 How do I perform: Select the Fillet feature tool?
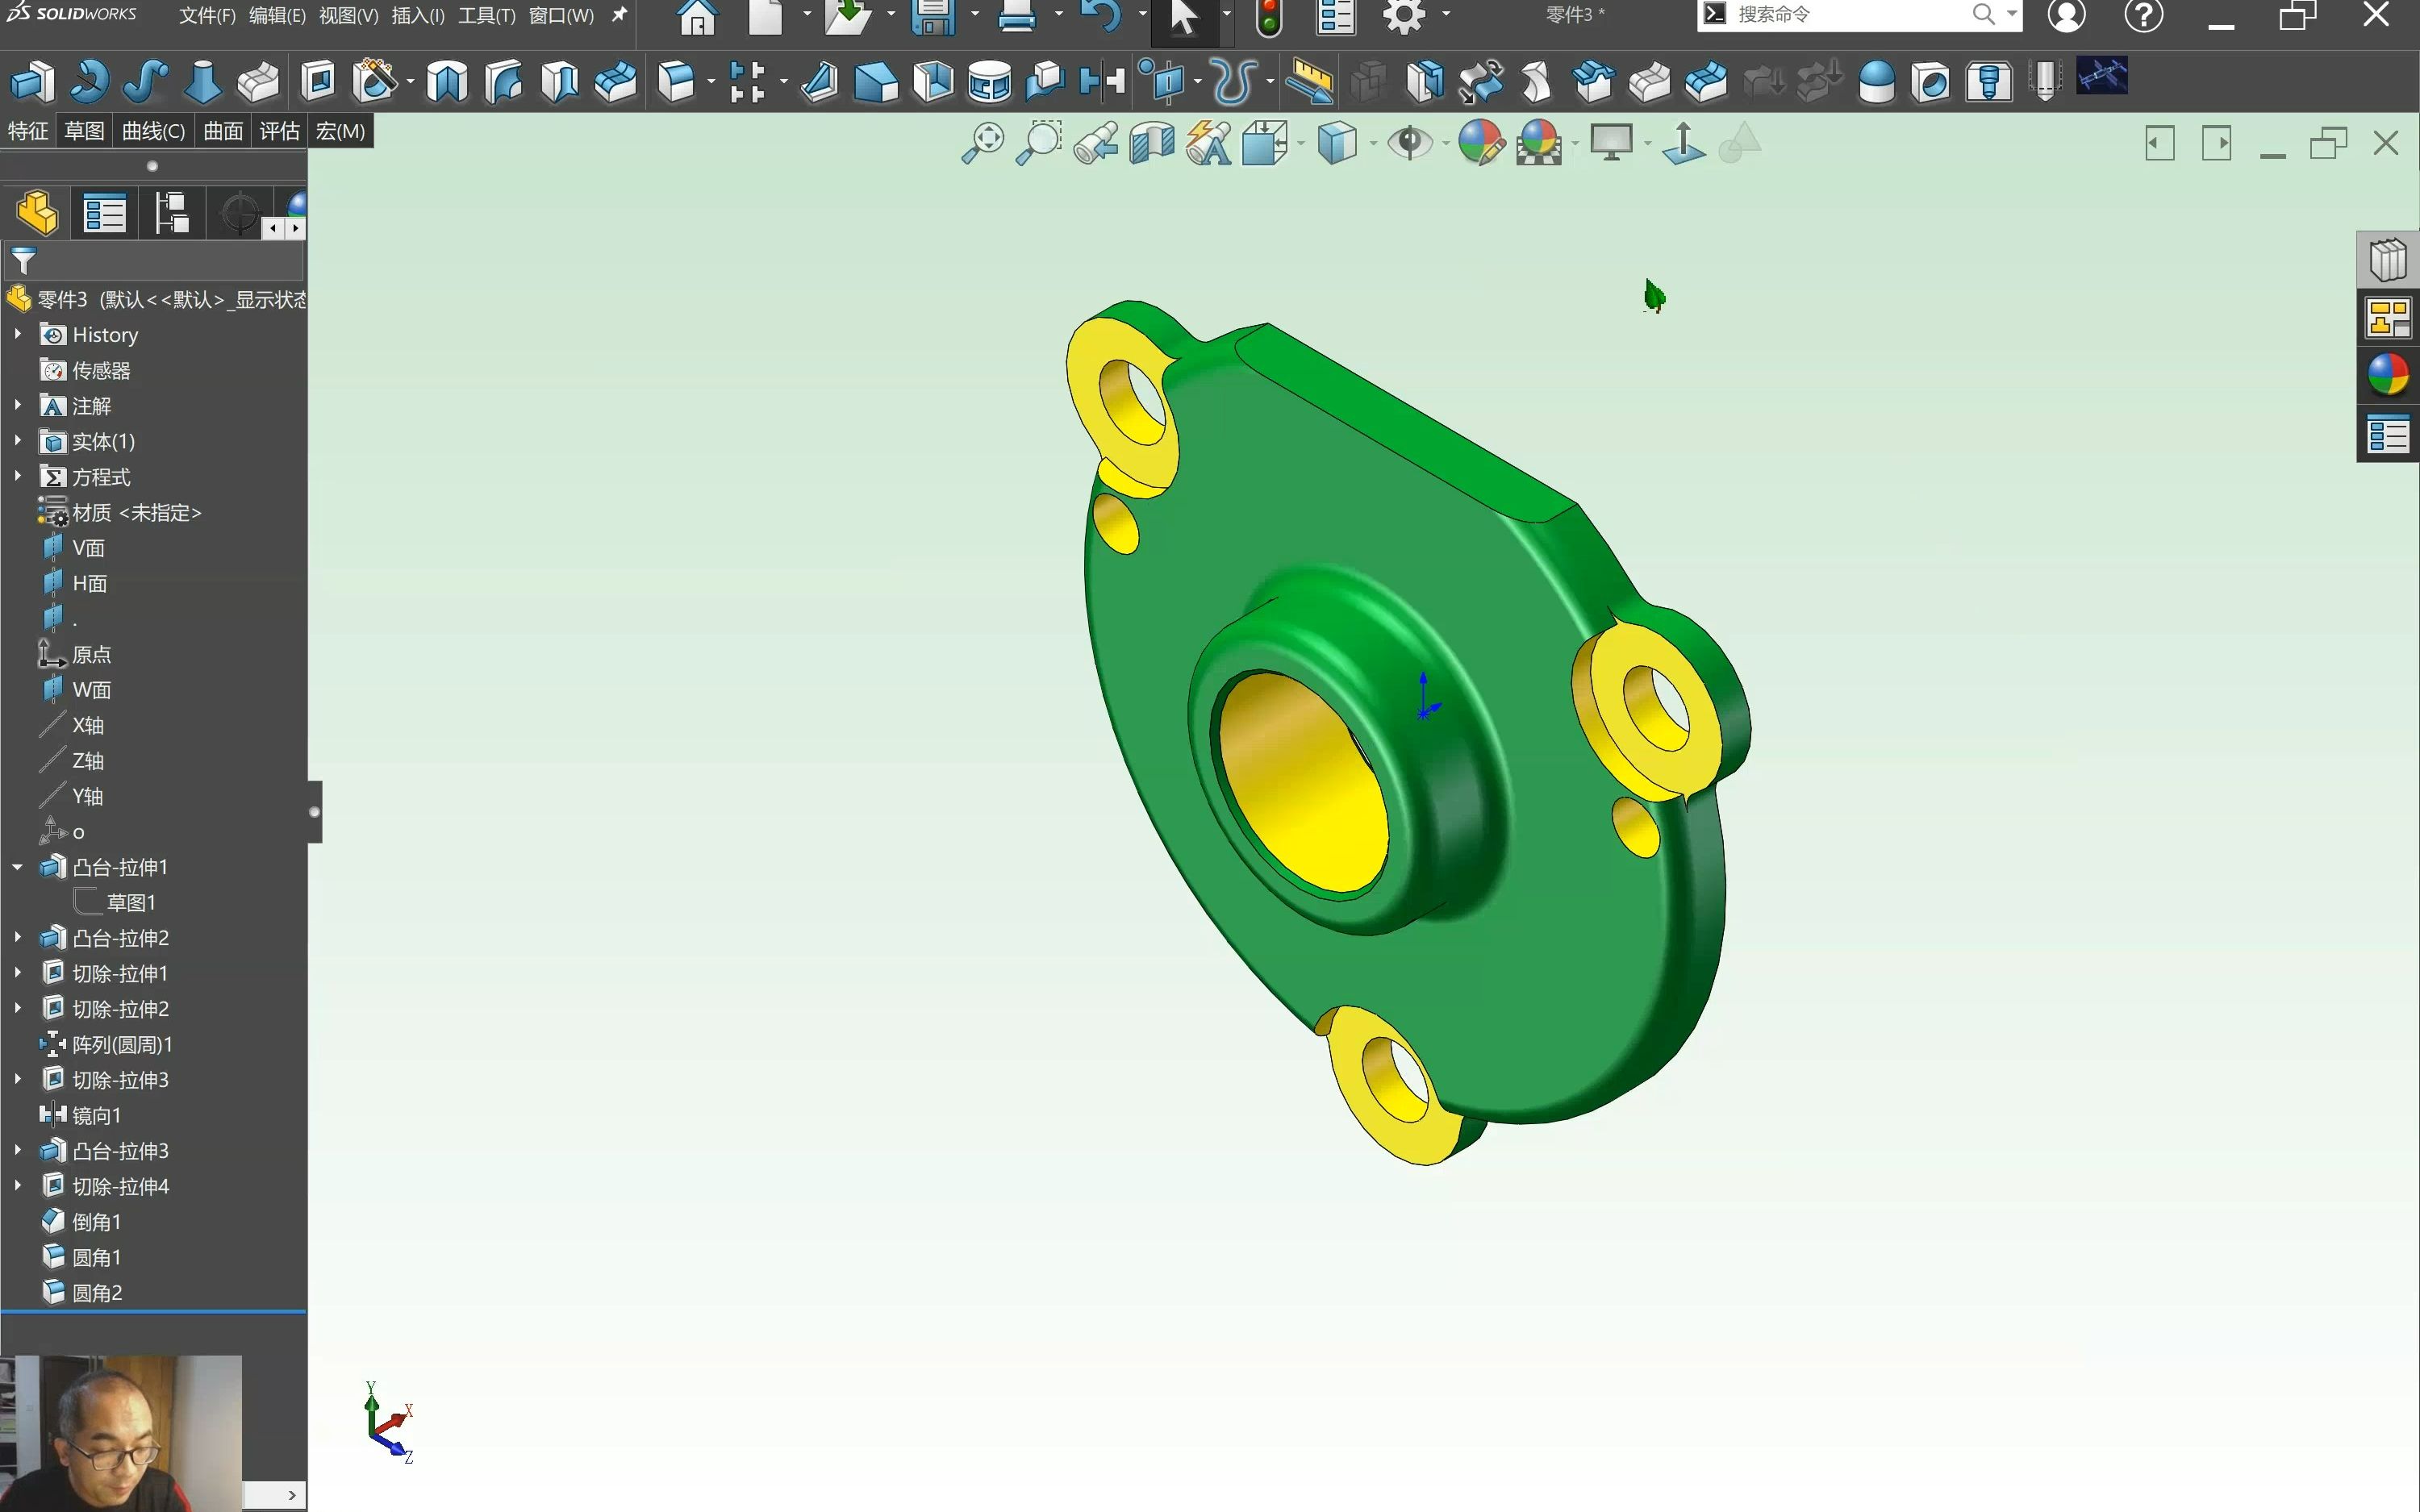(x=677, y=82)
